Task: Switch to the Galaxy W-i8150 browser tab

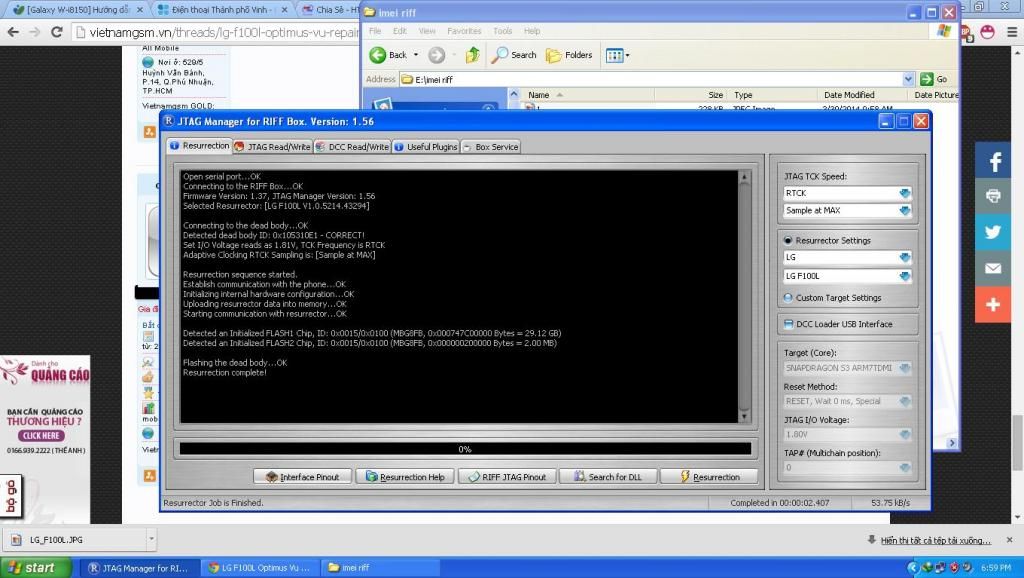Action: coord(77,10)
